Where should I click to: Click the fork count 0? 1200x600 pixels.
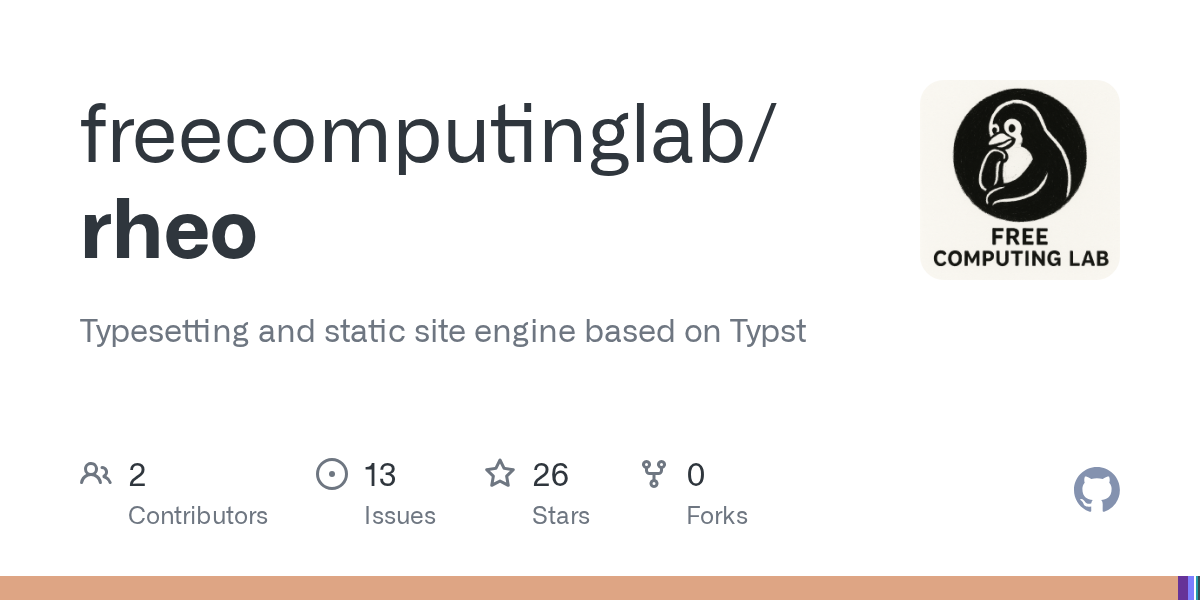(696, 475)
